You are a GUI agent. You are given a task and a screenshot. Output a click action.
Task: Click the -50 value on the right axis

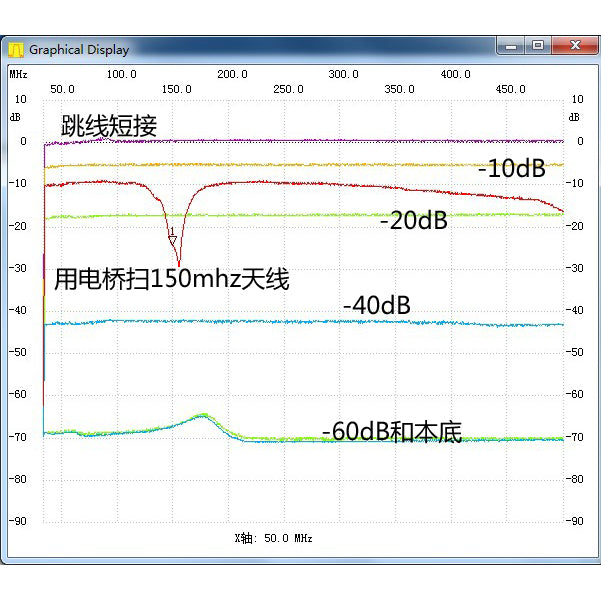576,352
